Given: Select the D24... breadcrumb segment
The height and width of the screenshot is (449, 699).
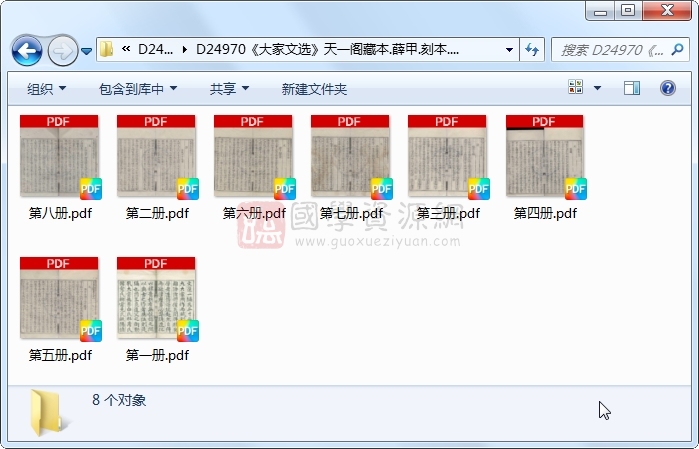Looking at the screenshot, I should pyautogui.click(x=155, y=49).
